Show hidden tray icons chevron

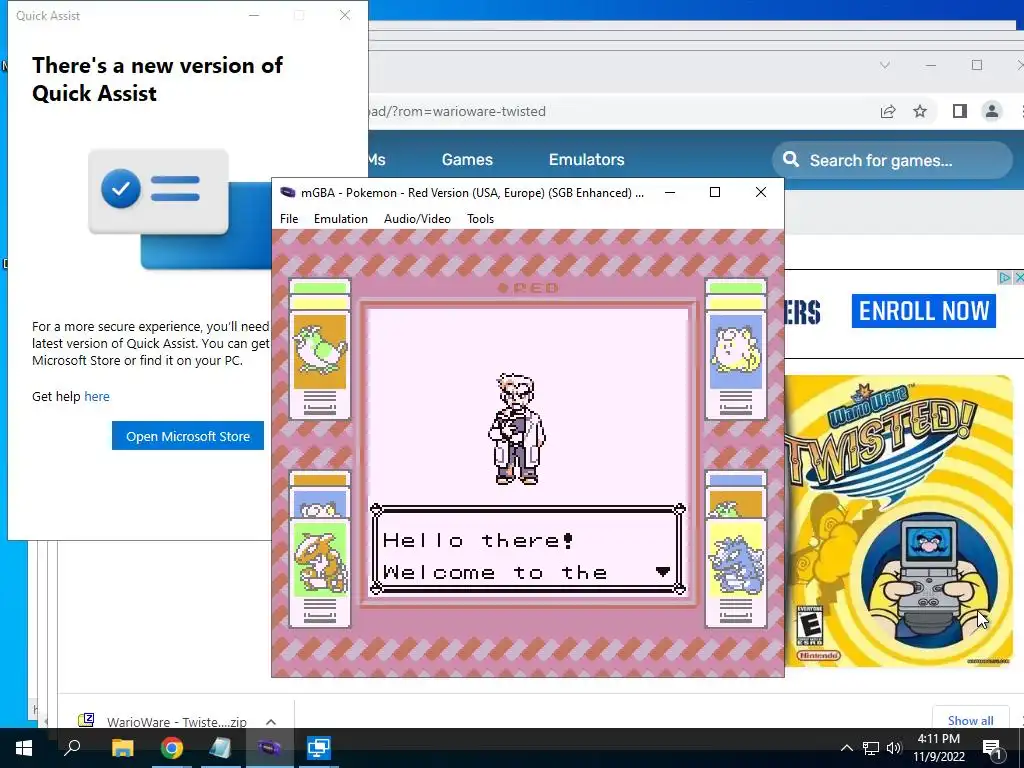(846, 748)
